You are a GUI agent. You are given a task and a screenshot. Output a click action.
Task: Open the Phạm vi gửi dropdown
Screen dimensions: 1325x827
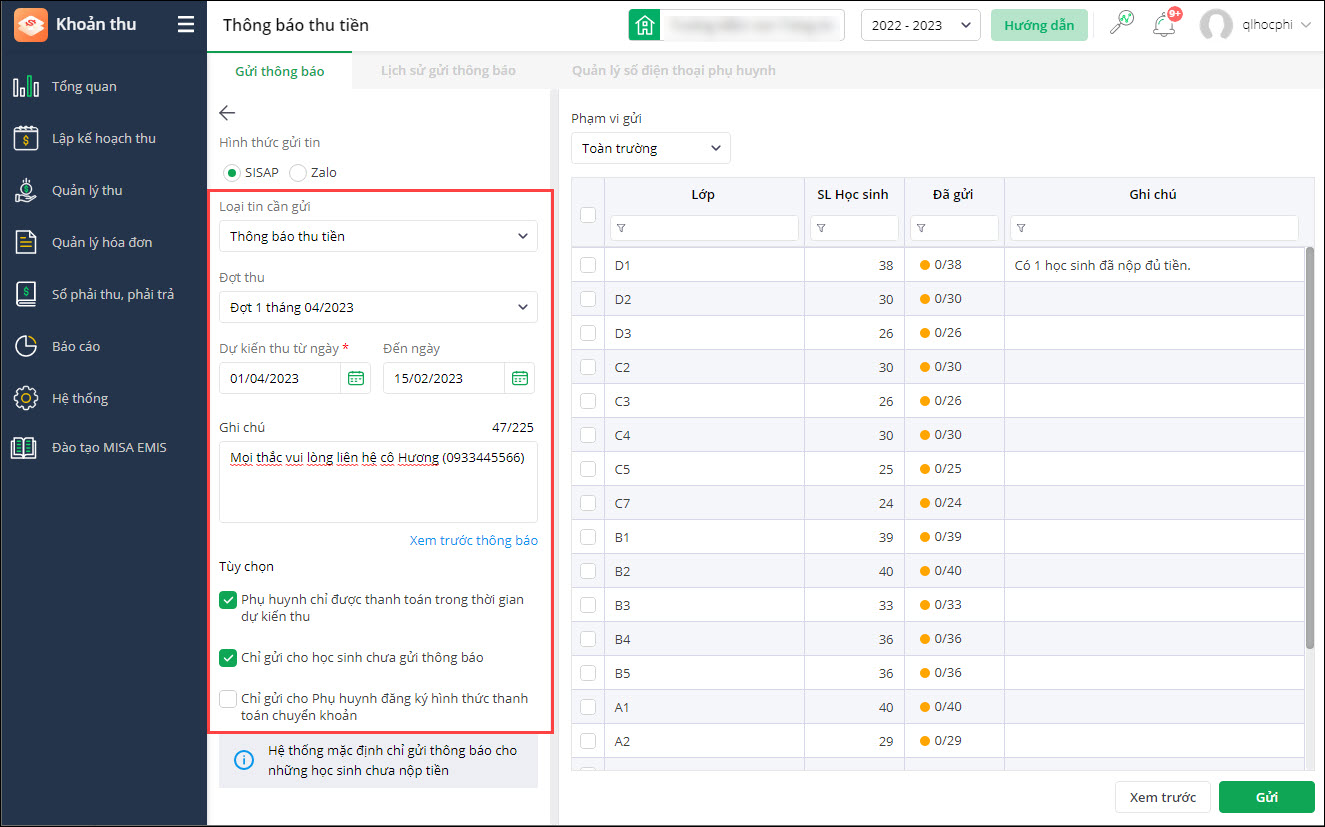coord(651,148)
